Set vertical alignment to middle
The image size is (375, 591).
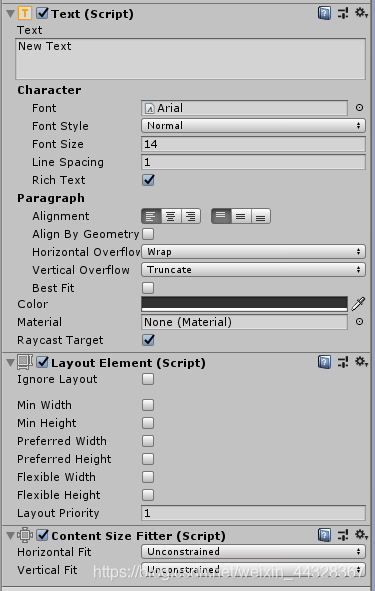tap(241, 216)
